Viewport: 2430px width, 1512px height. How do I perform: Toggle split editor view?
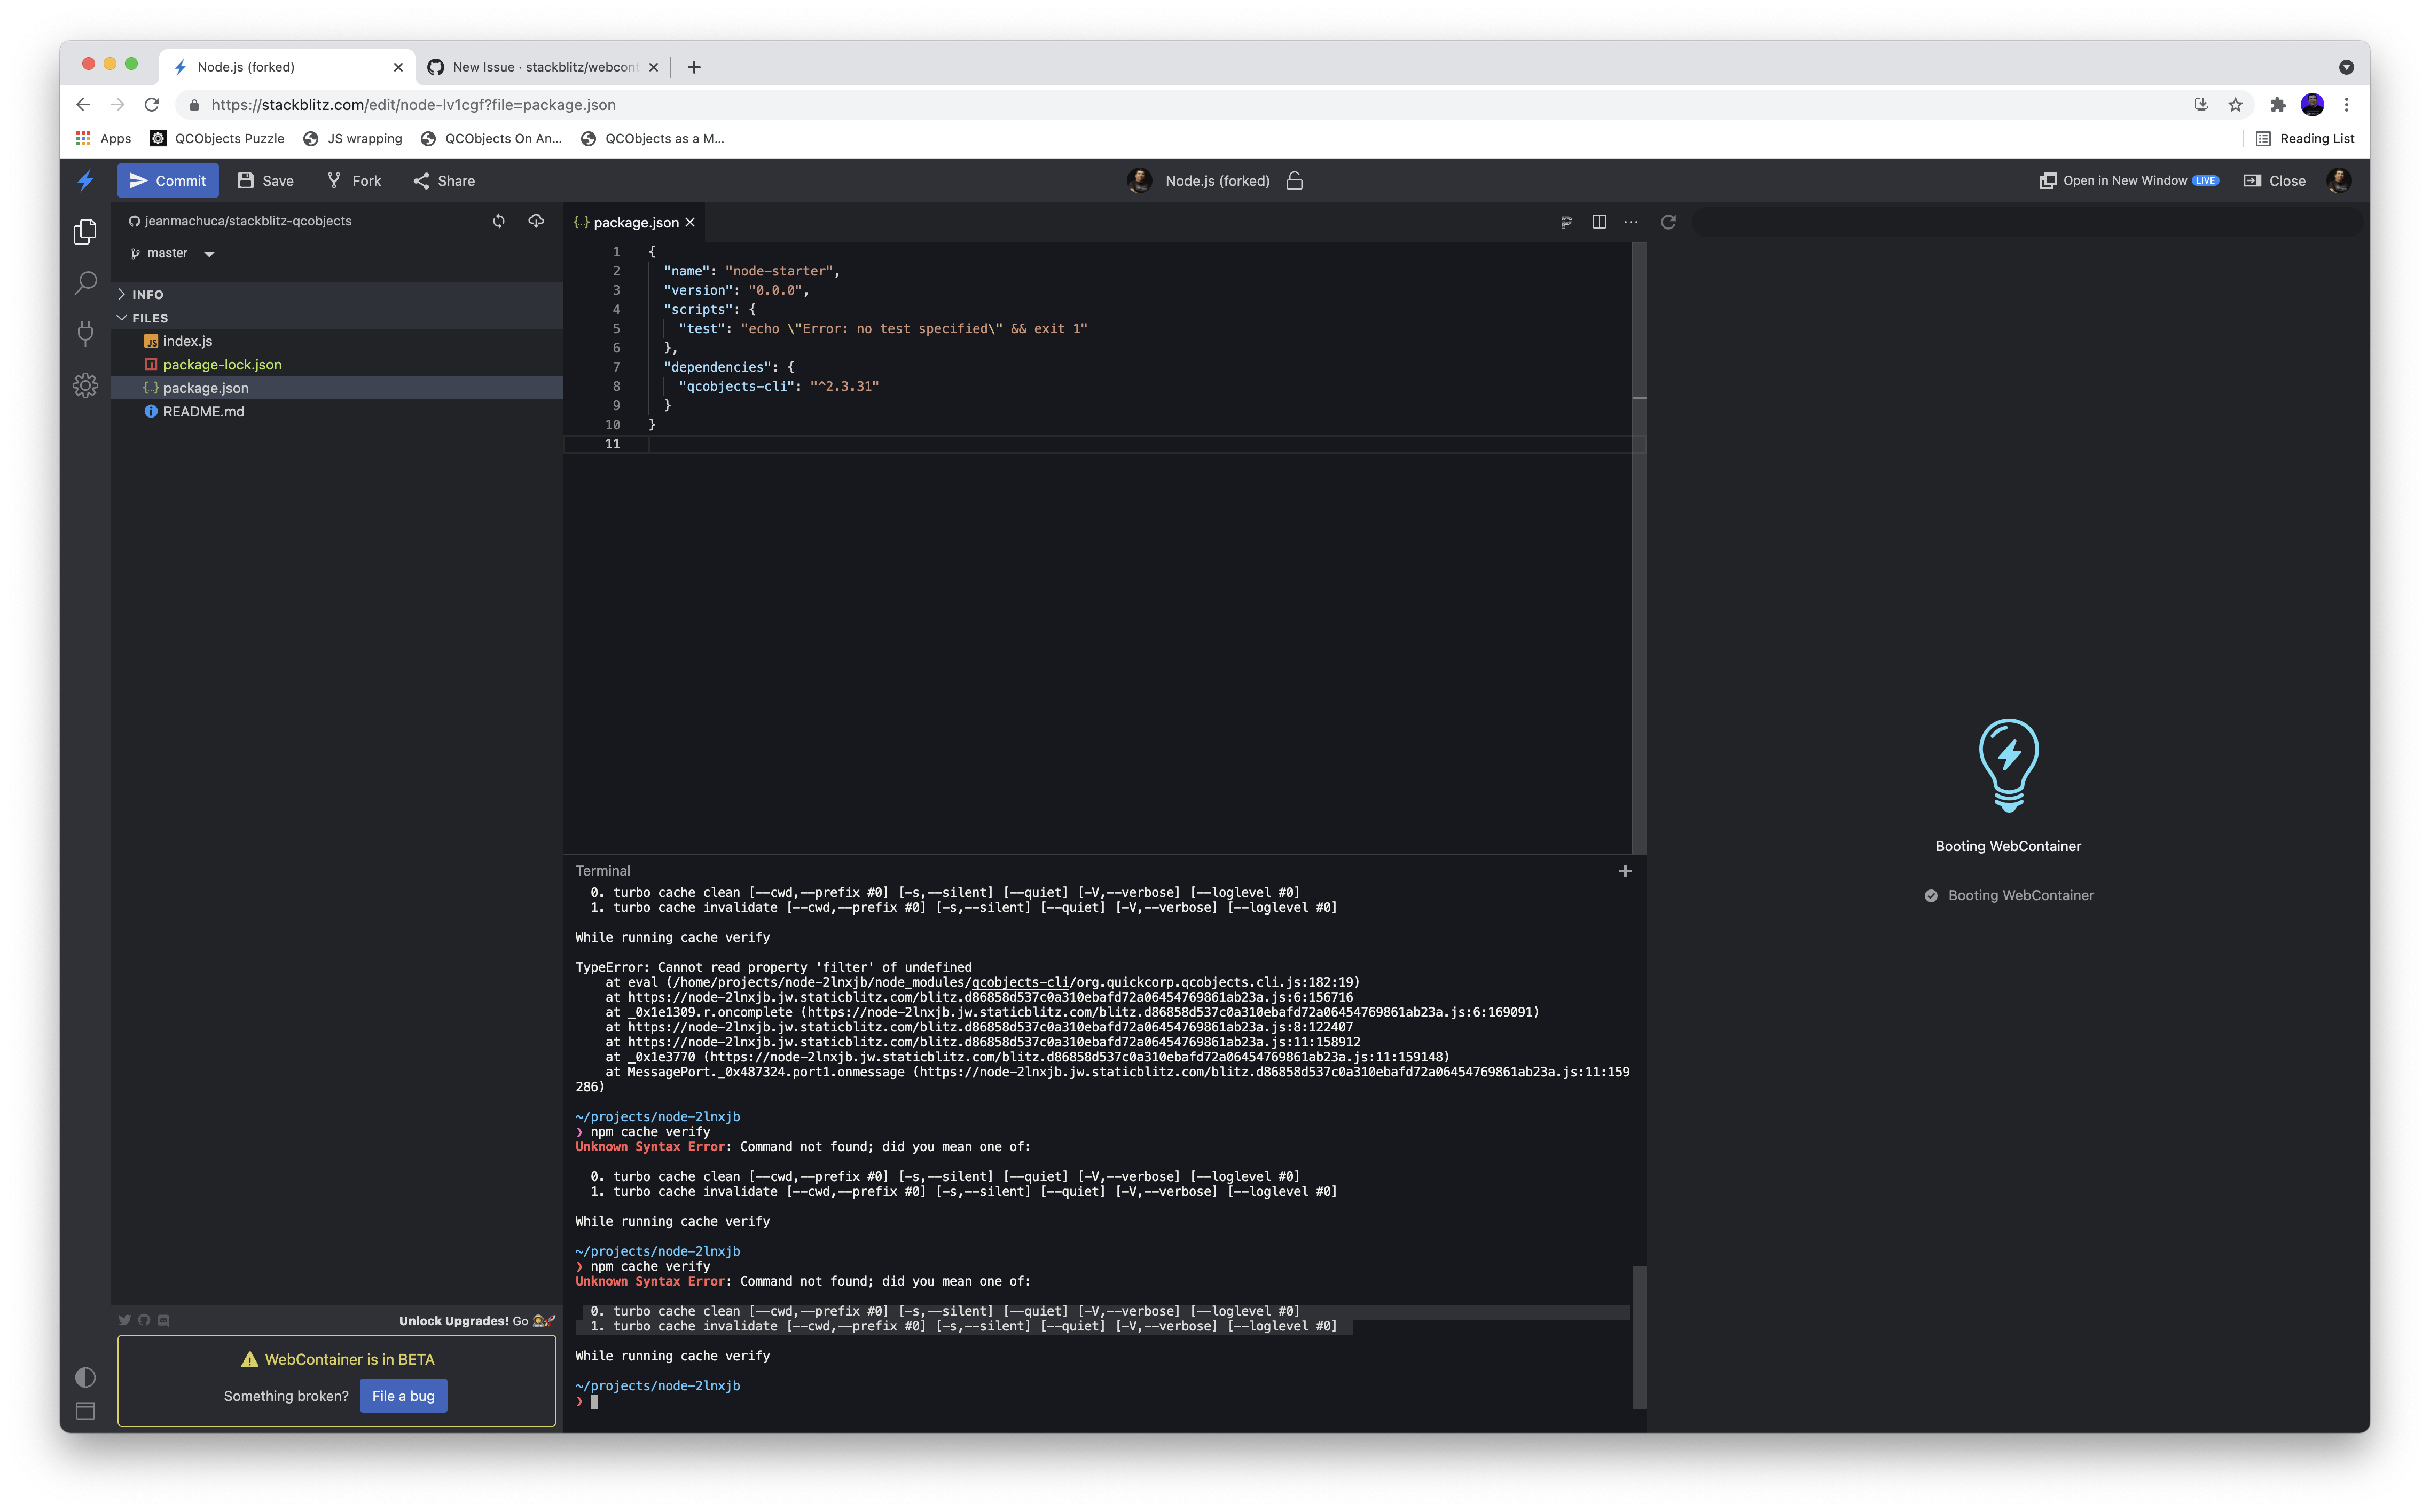[1599, 222]
